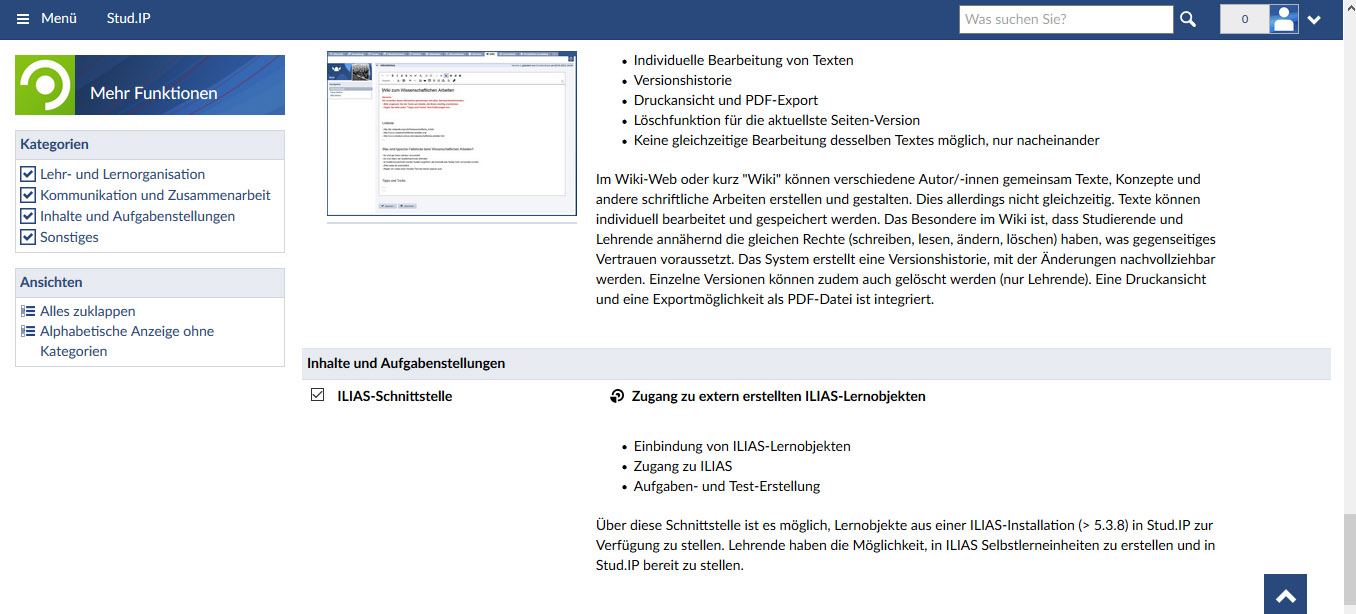Click 'Zugang zu extern erstellten ILIAS-Lernobjekten' heading
1356x614 pixels.
pos(779,396)
